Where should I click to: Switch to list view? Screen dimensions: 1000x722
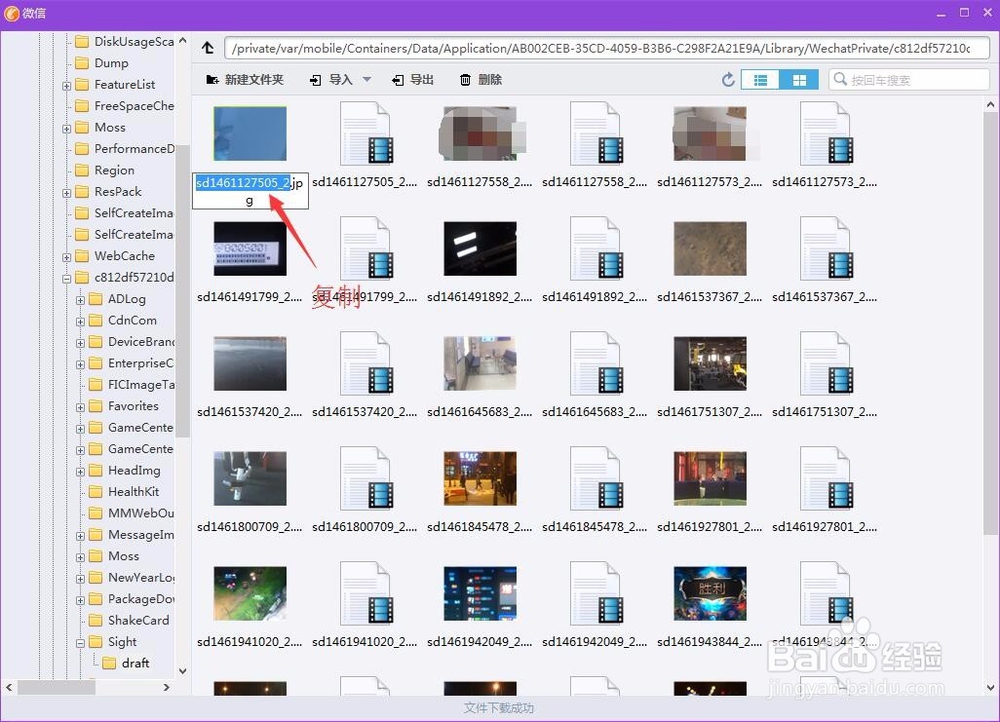(760, 80)
